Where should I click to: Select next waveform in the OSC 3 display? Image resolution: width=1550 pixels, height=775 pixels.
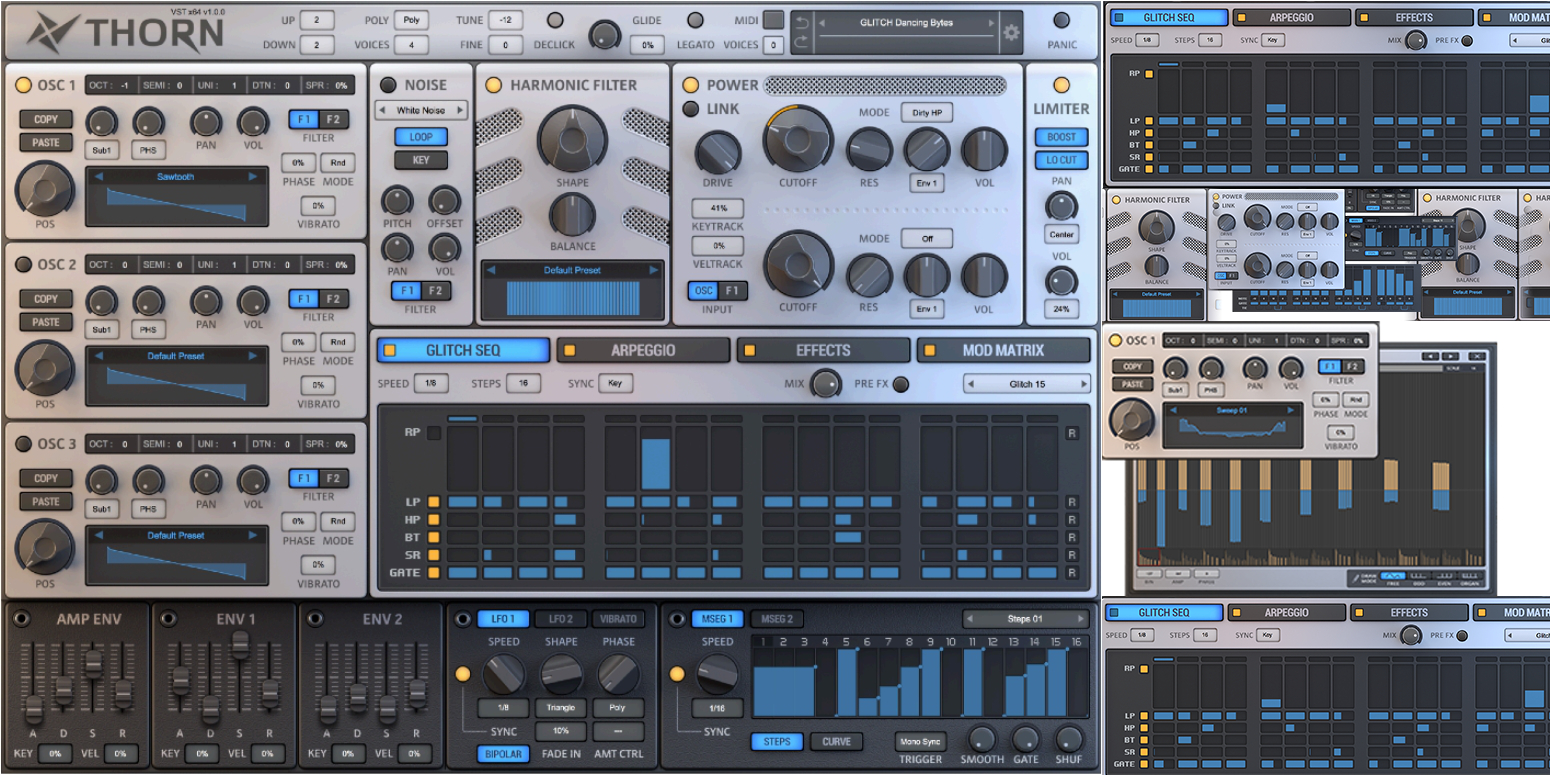(253, 535)
